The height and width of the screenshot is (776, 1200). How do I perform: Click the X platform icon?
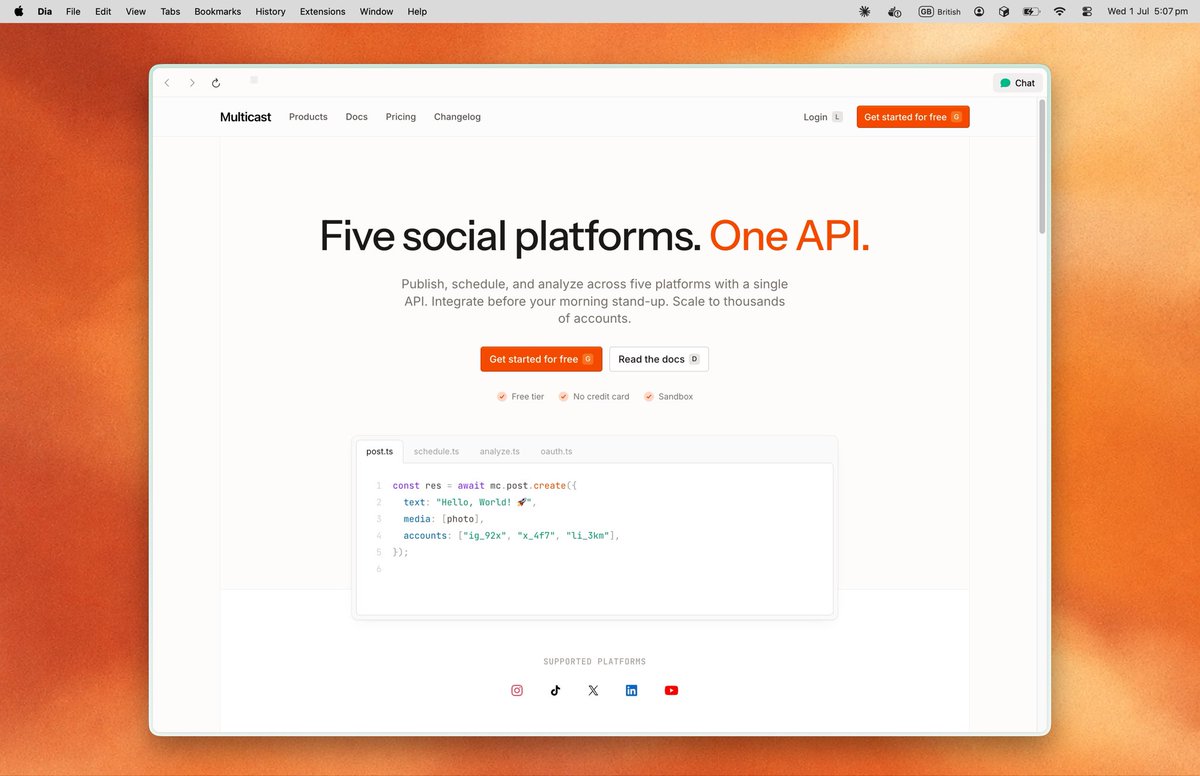(x=593, y=690)
